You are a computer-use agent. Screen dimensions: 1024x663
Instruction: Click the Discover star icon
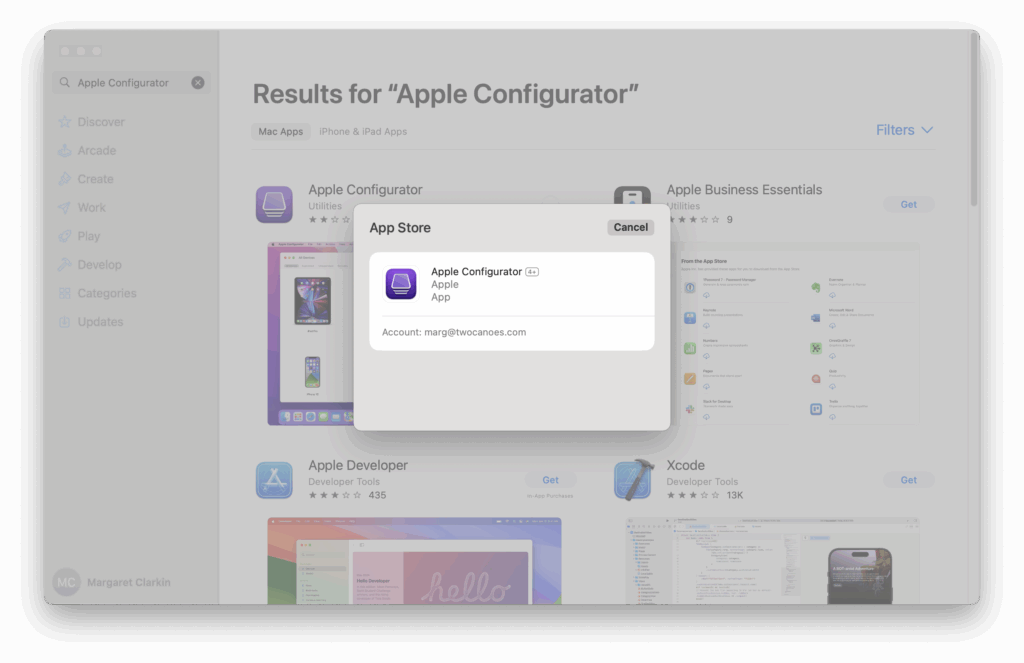(x=64, y=121)
